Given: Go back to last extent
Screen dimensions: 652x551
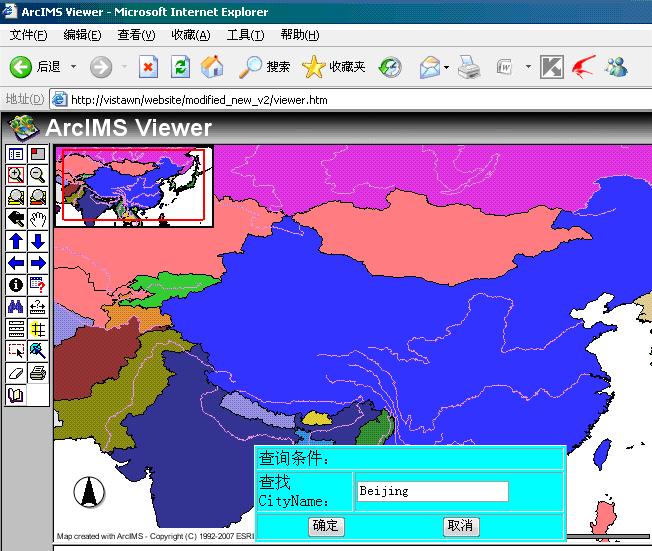Looking at the screenshot, I should (x=16, y=219).
